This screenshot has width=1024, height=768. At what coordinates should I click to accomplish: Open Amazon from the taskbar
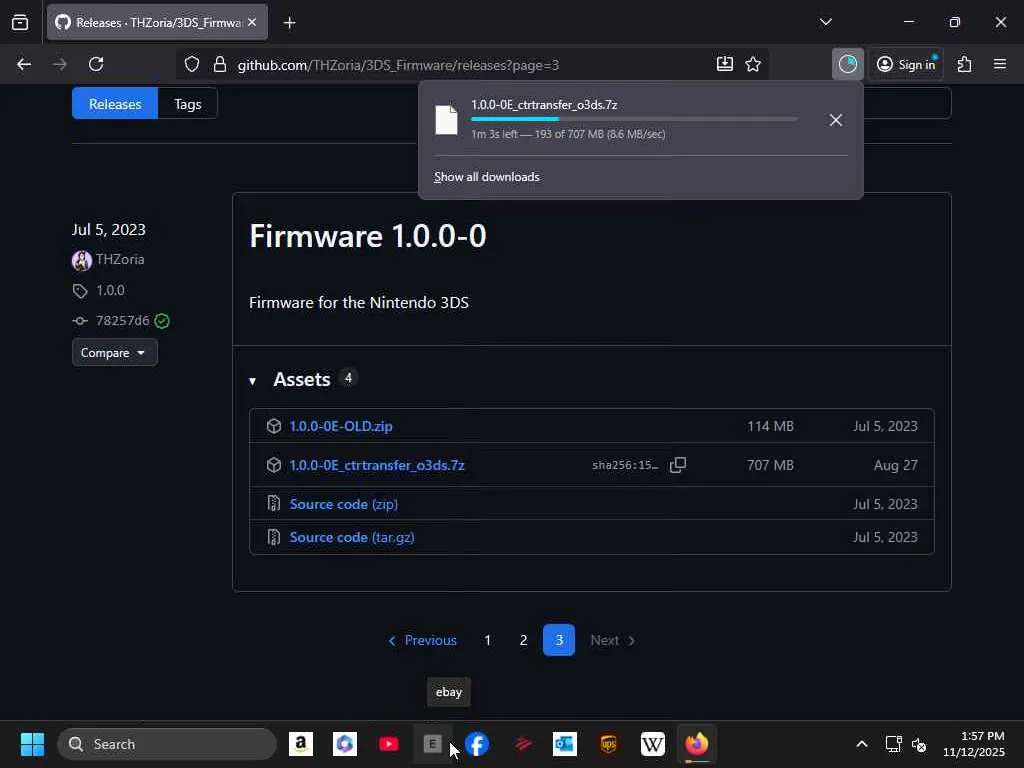coord(301,744)
